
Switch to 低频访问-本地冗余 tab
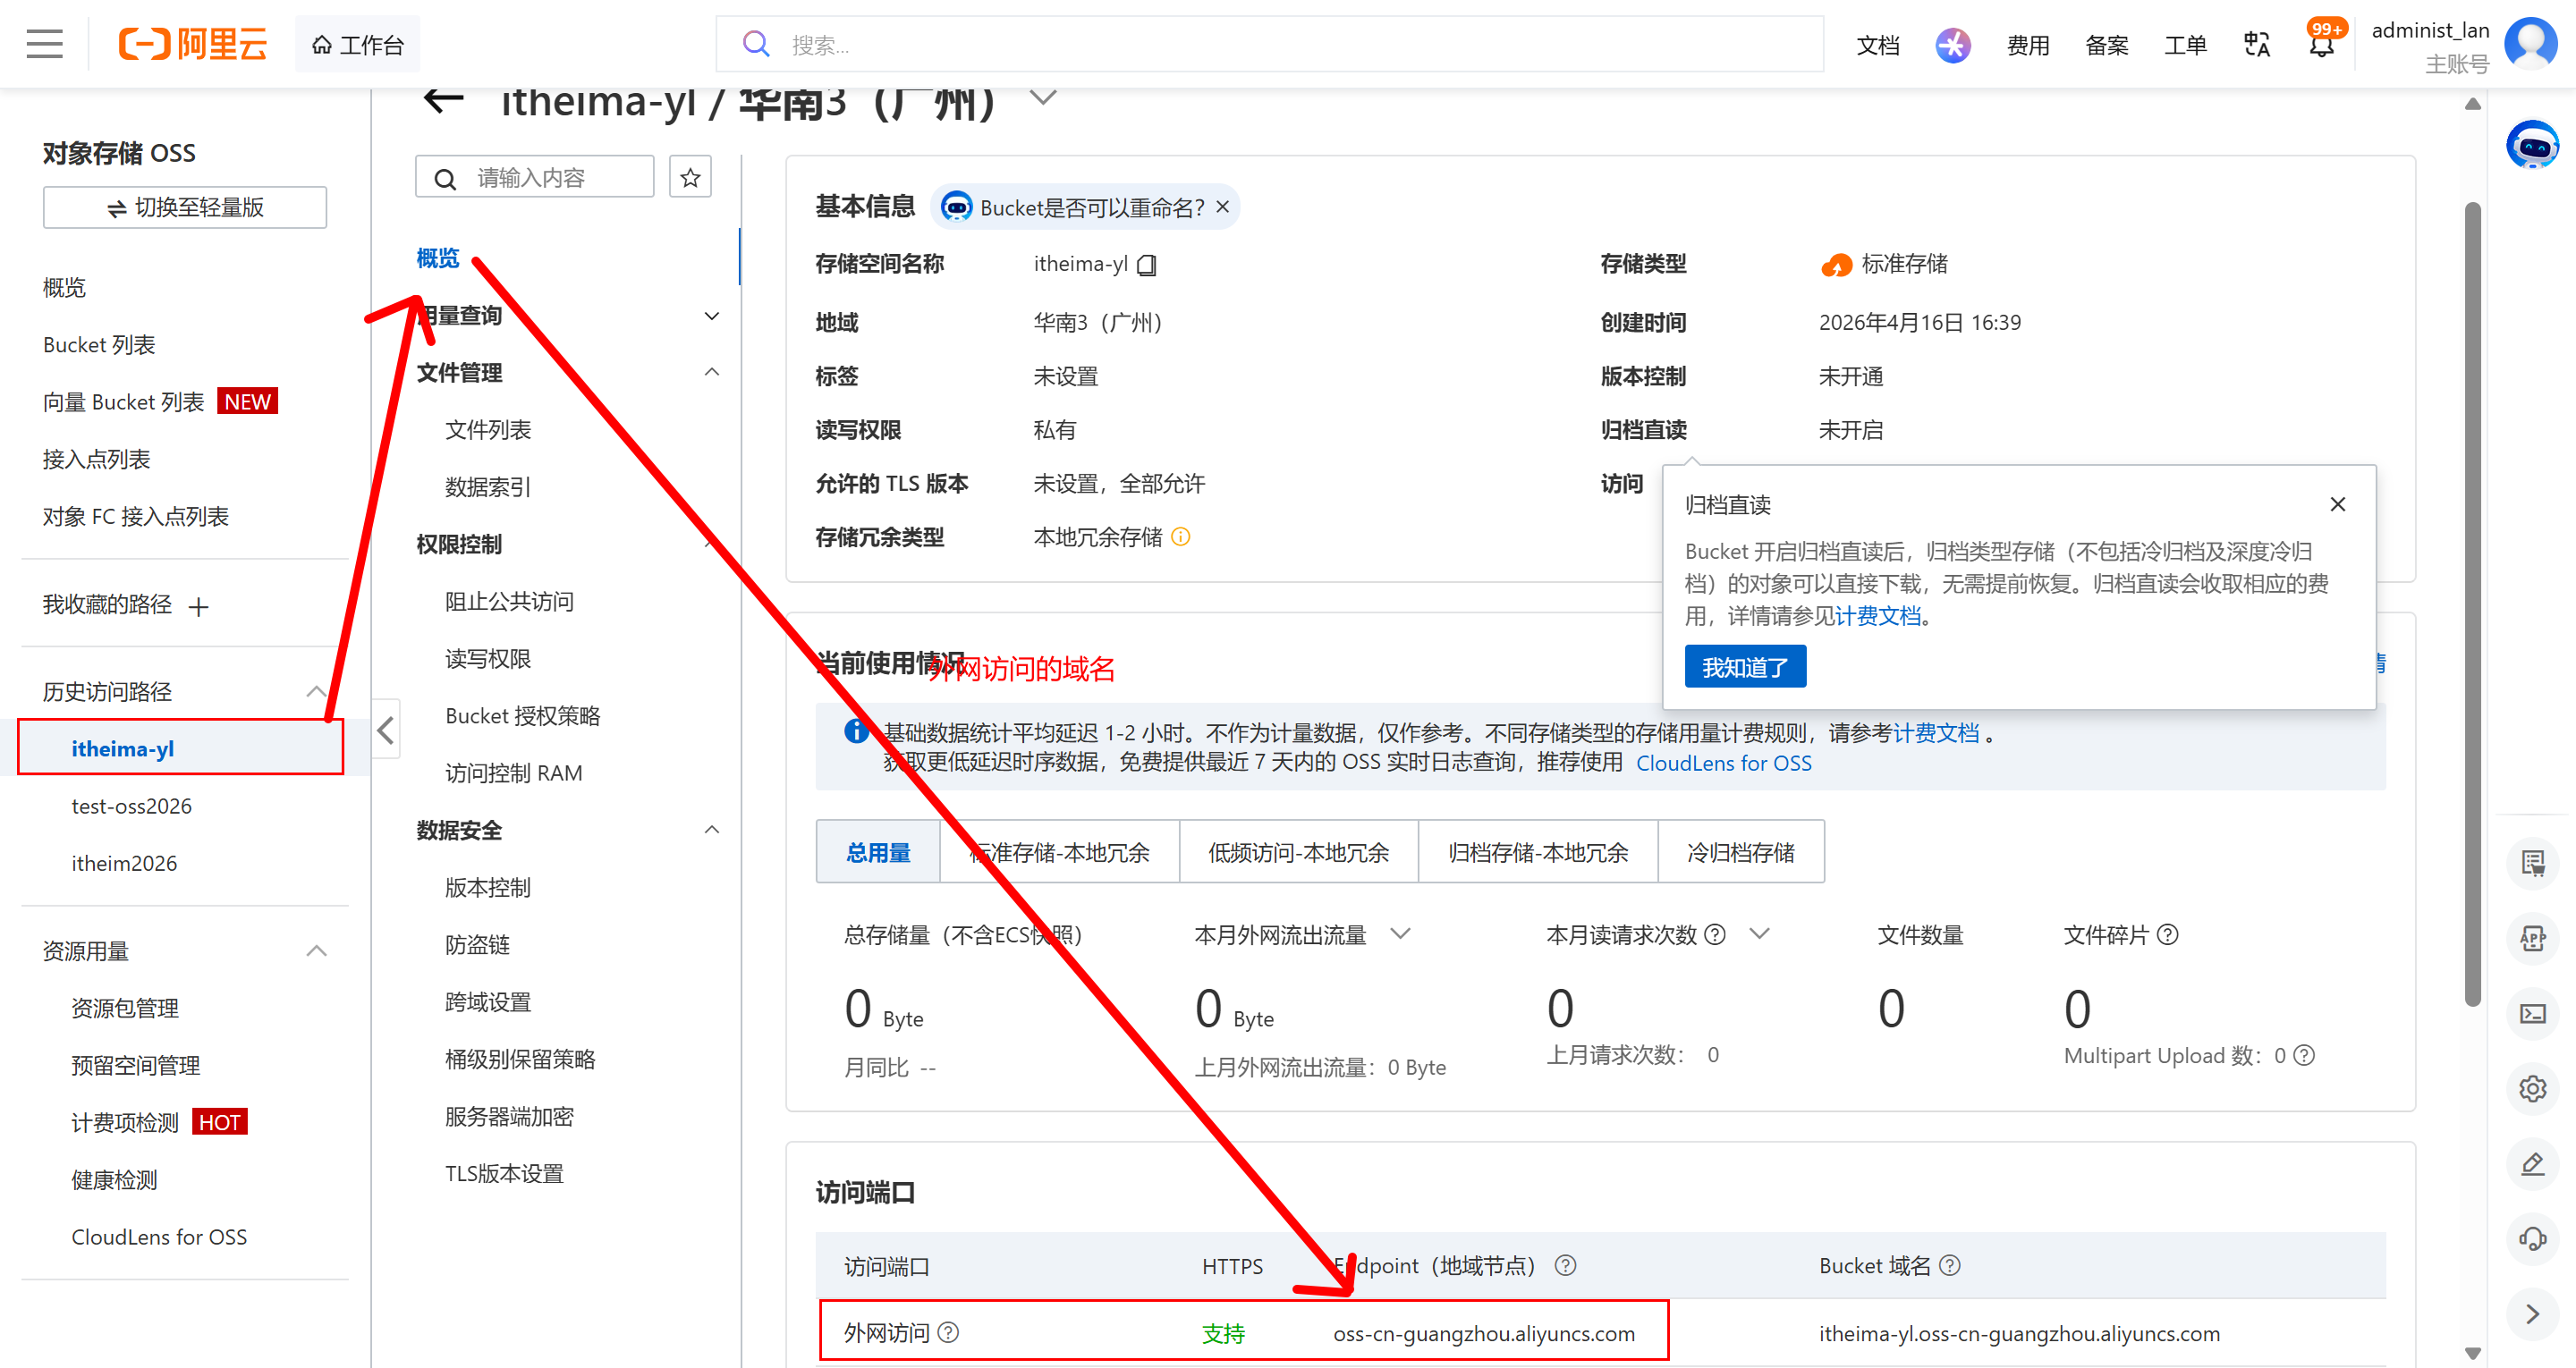[1298, 852]
